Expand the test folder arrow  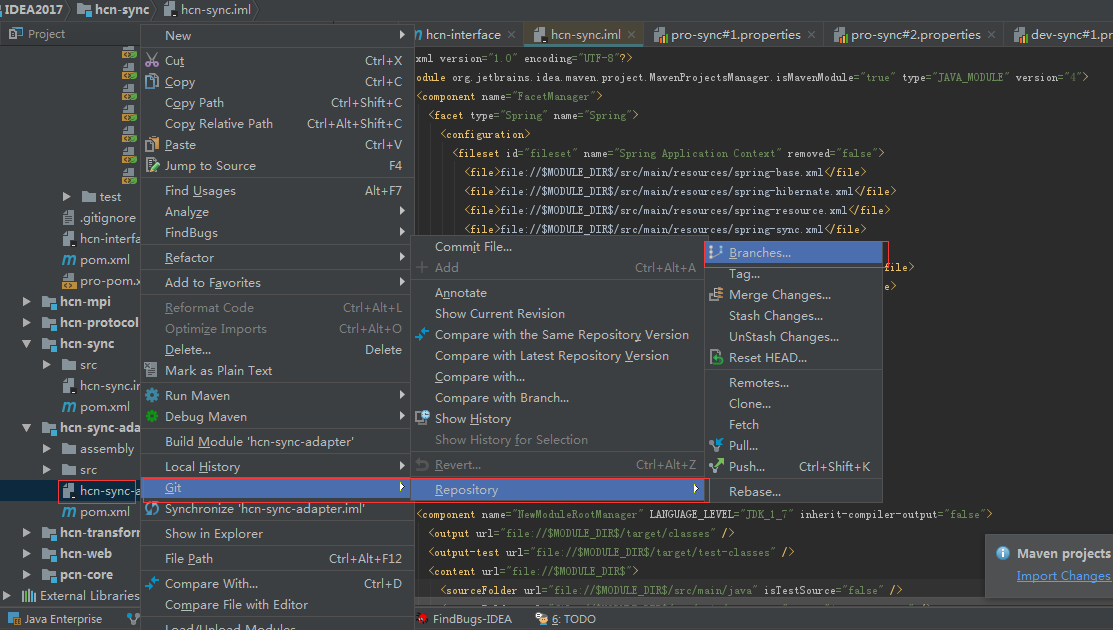click(66, 197)
